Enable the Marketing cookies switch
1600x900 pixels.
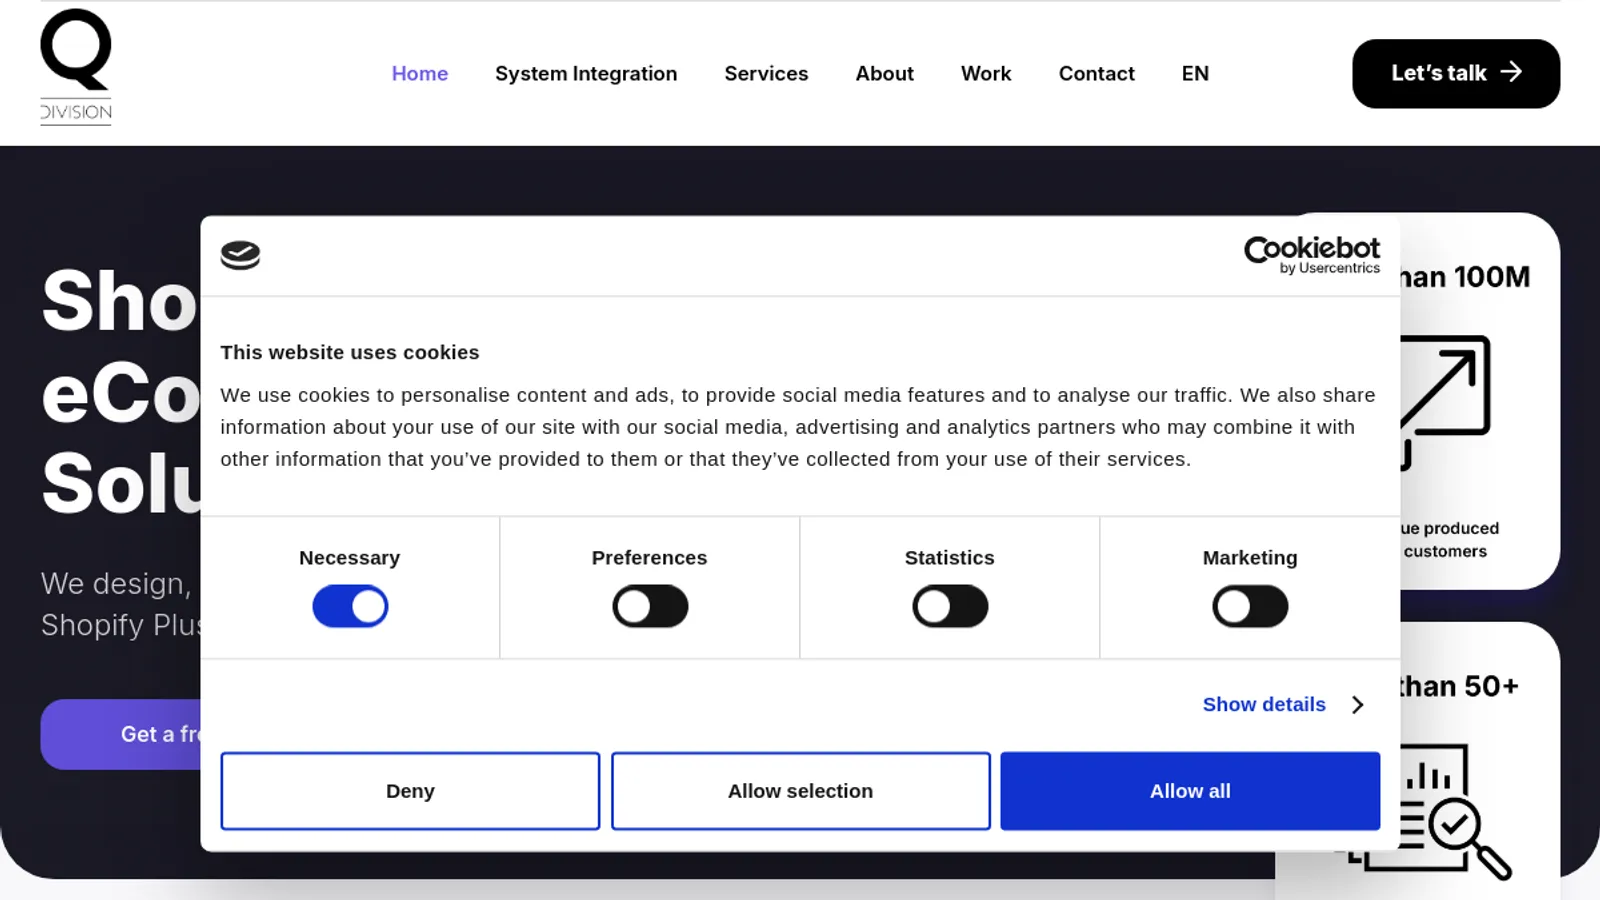(1250, 607)
